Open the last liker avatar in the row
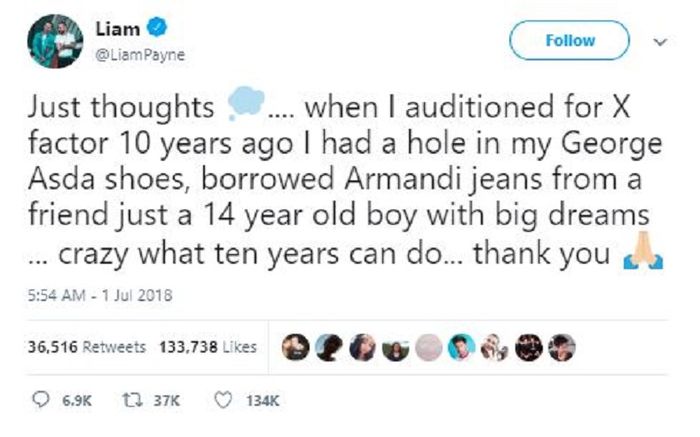 coord(563,347)
